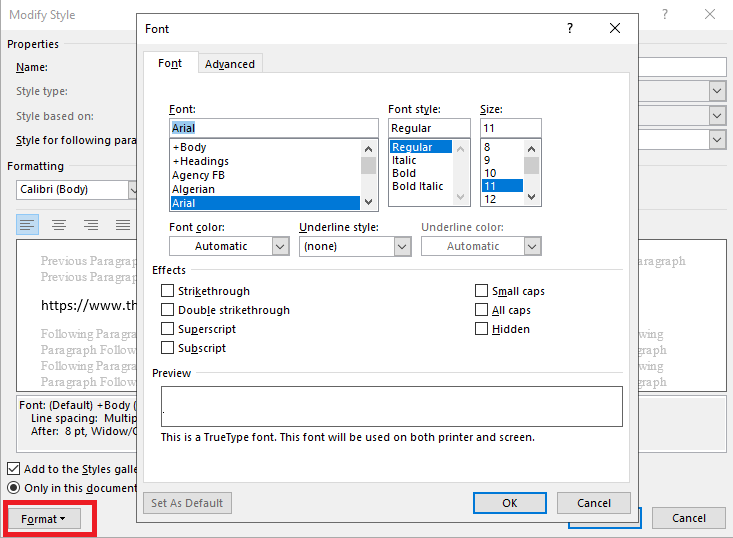733x538 pixels.
Task: Tick the Superscript checkbox
Action: click(167, 329)
